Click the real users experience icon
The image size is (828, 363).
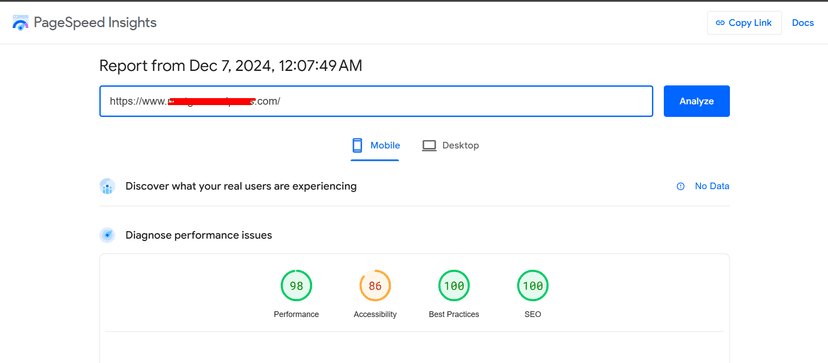pos(107,186)
